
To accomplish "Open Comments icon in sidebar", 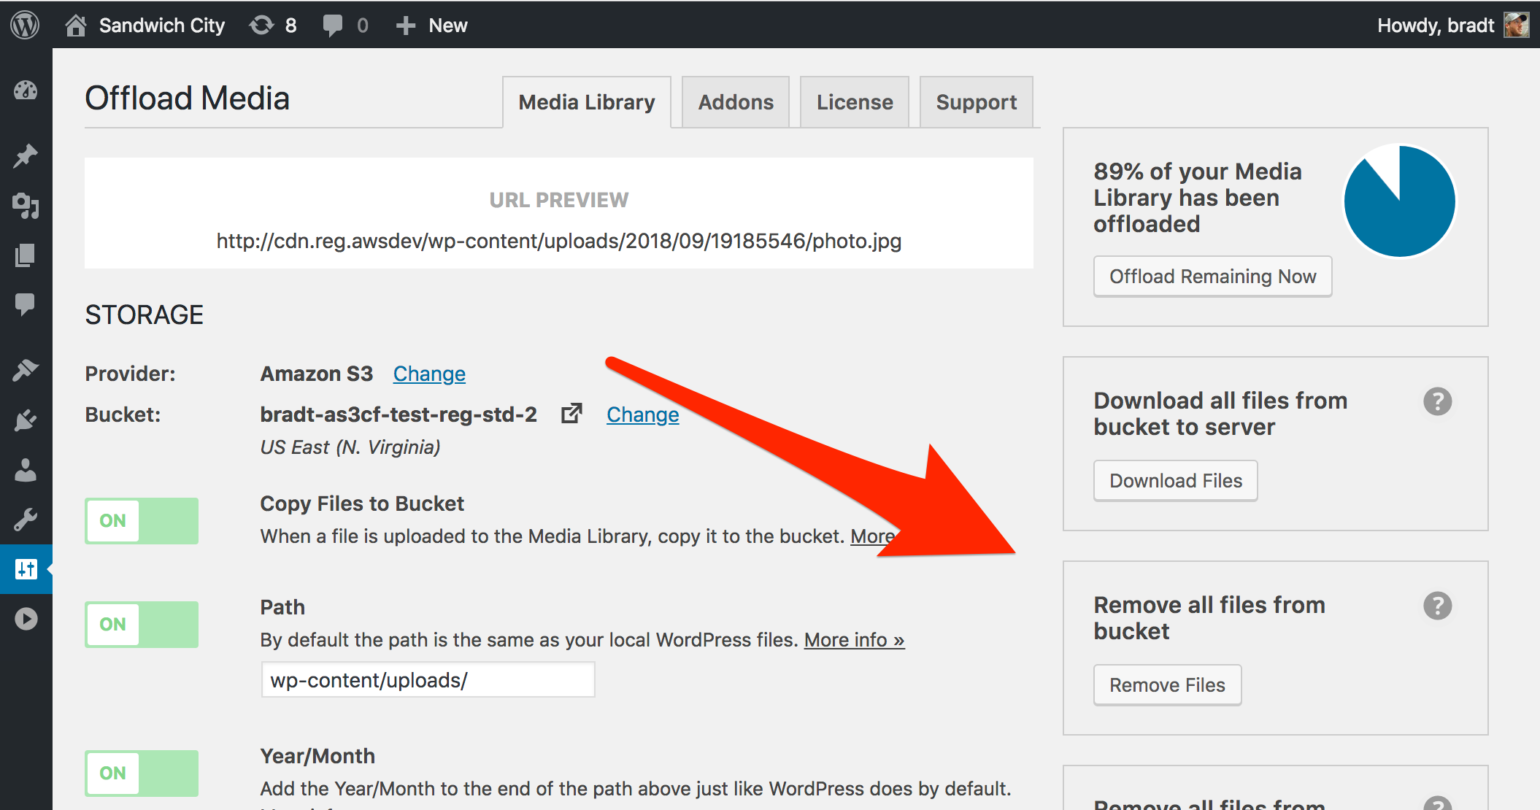I will (26, 304).
